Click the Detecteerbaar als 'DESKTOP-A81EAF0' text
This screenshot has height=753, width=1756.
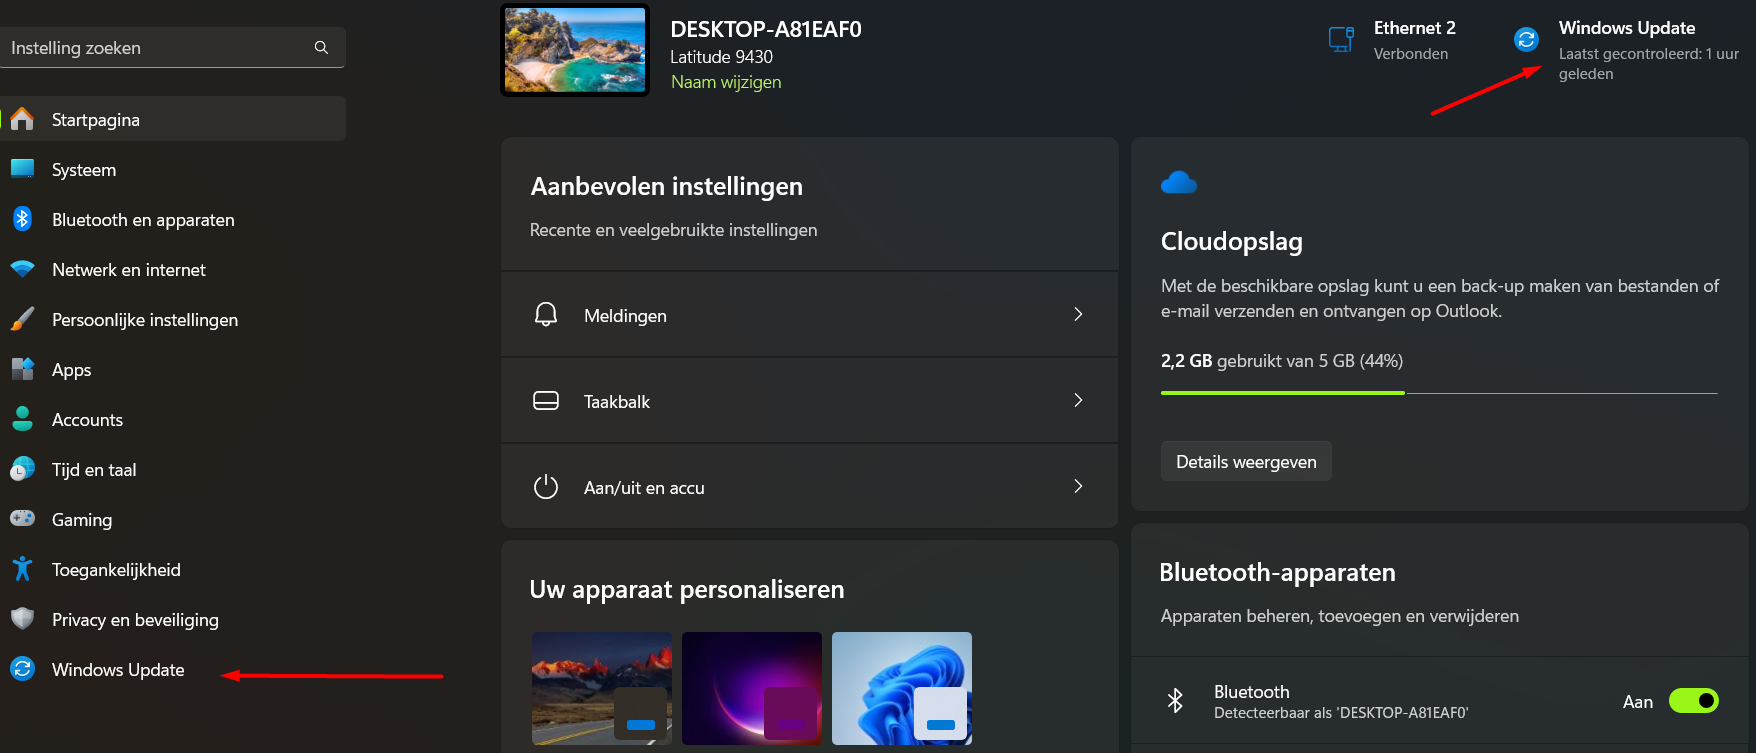point(1341,713)
